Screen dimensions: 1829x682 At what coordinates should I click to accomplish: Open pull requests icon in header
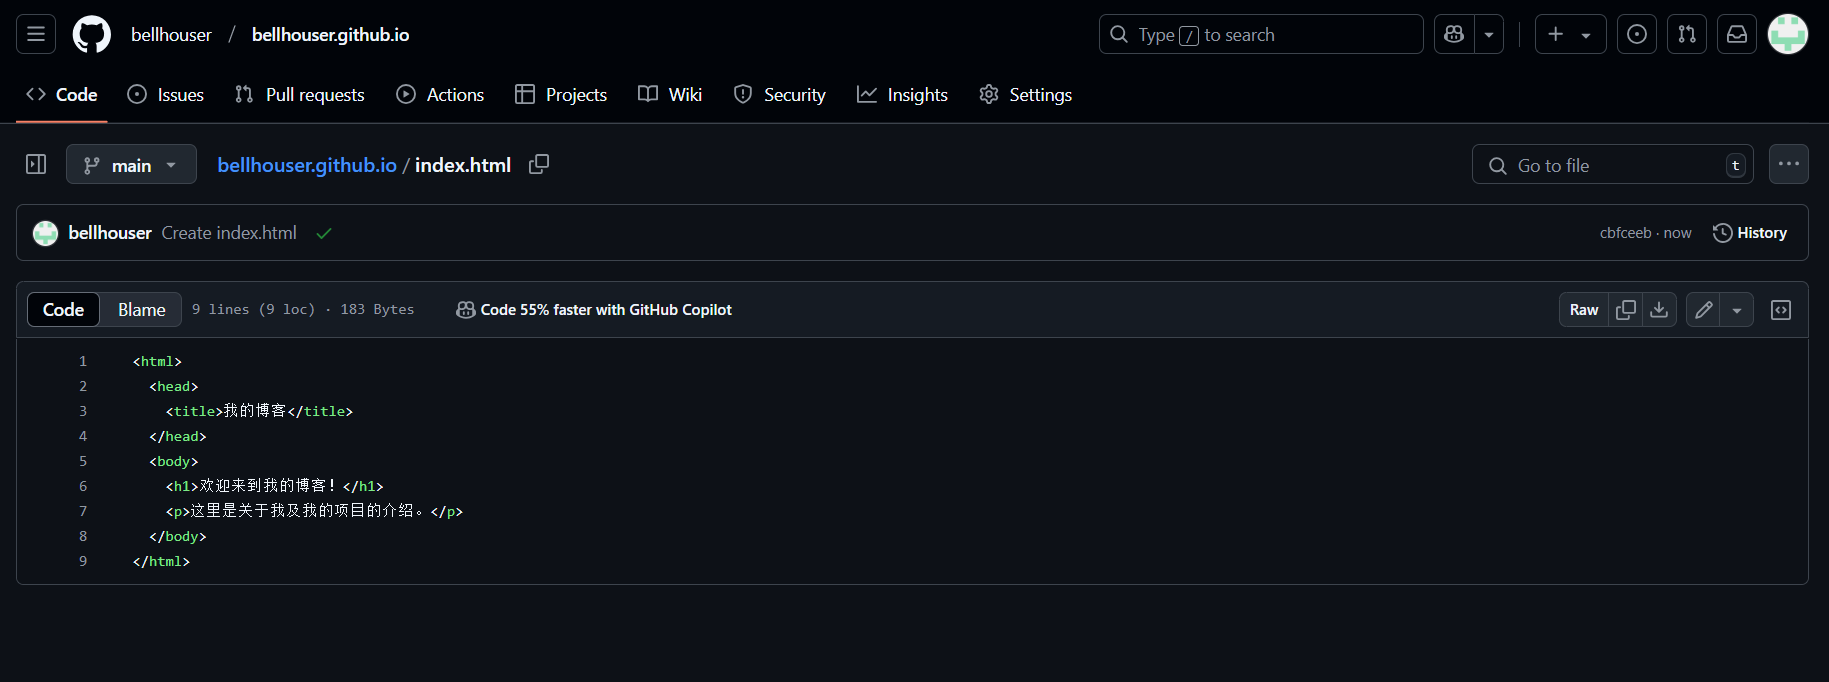tap(1687, 35)
